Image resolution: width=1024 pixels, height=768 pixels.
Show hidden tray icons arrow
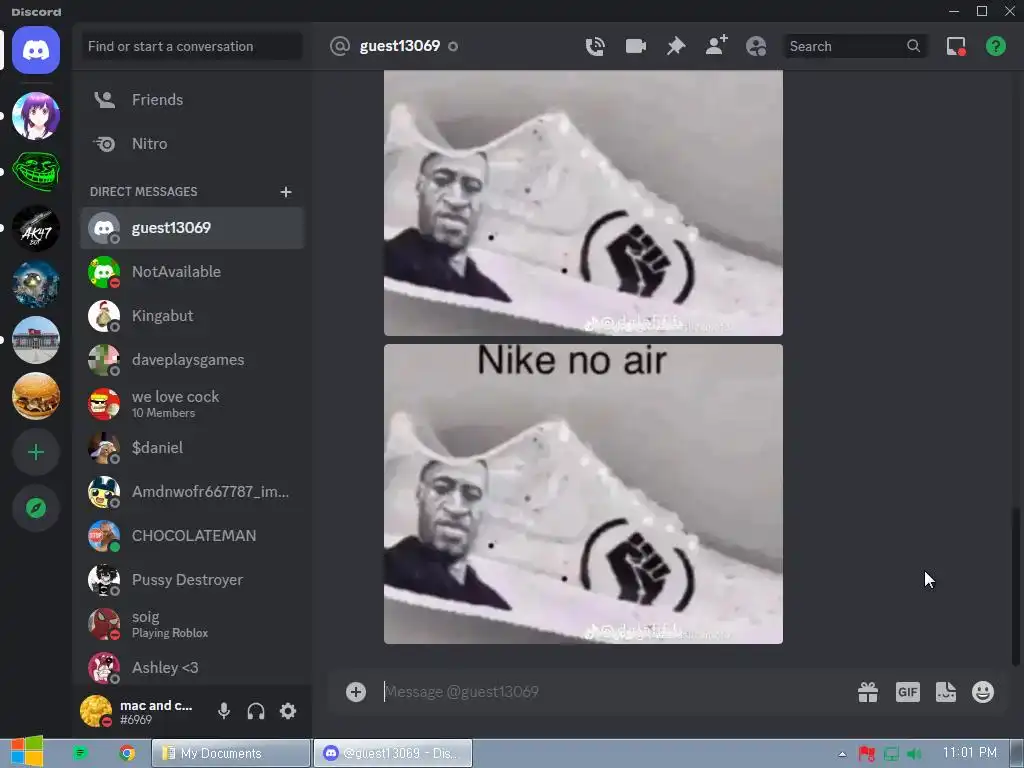click(x=842, y=754)
